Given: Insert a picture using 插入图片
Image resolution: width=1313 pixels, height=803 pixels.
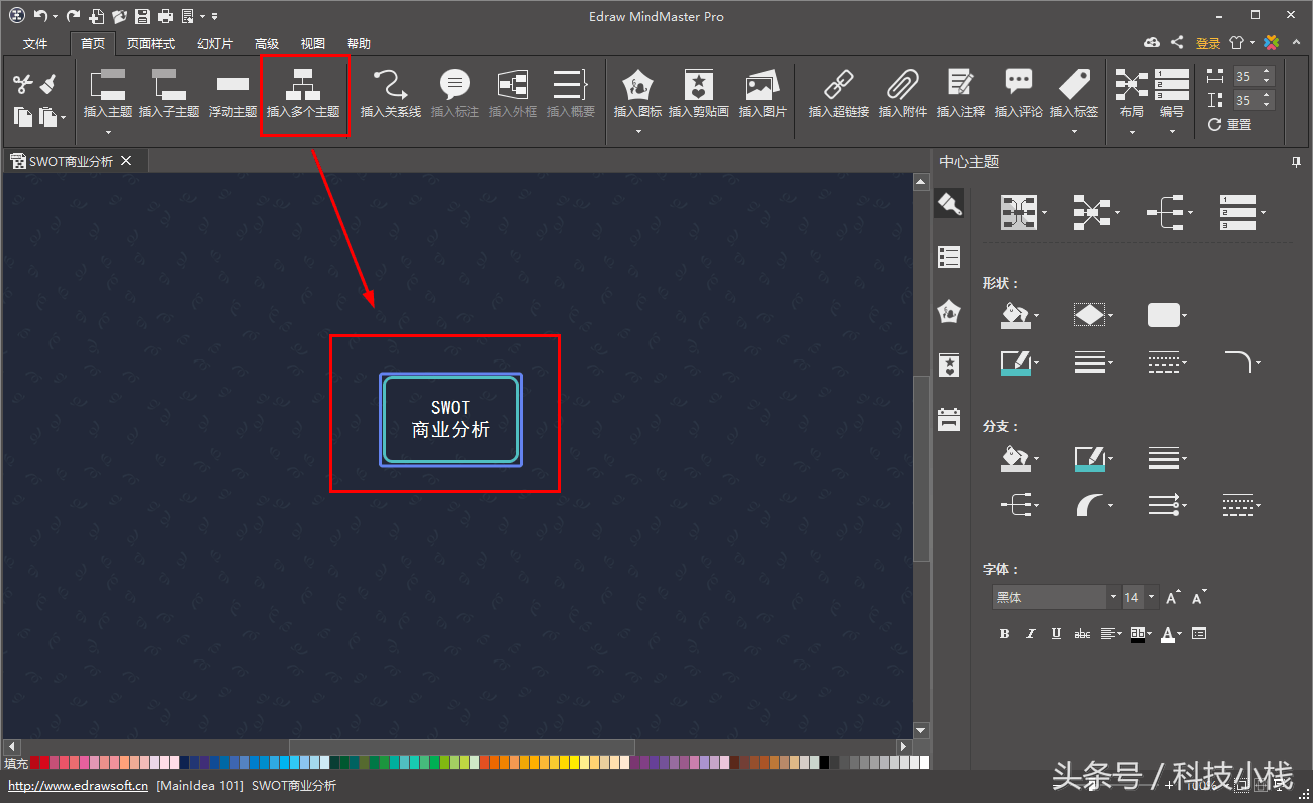Looking at the screenshot, I should (x=762, y=94).
